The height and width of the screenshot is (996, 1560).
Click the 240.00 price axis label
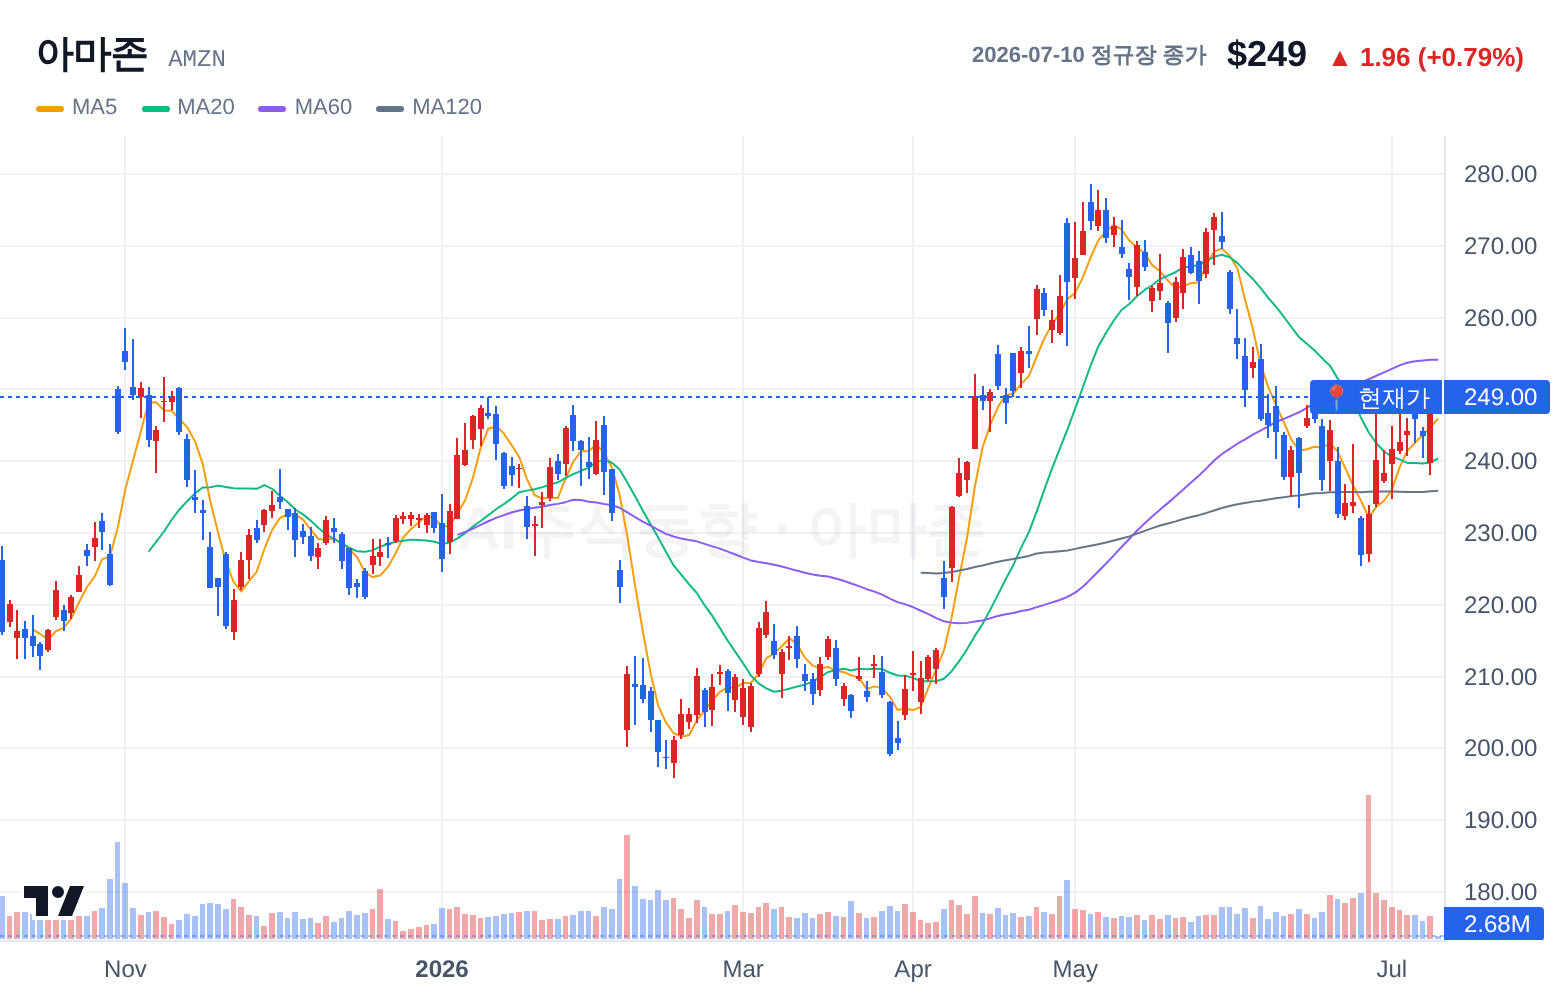pos(1500,461)
